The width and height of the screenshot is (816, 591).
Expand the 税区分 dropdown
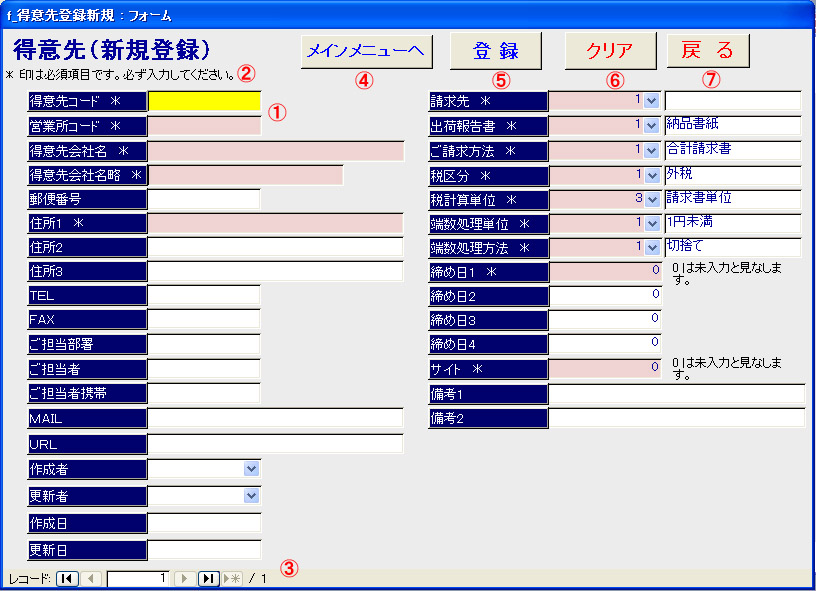pyautogui.click(x=651, y=175)
